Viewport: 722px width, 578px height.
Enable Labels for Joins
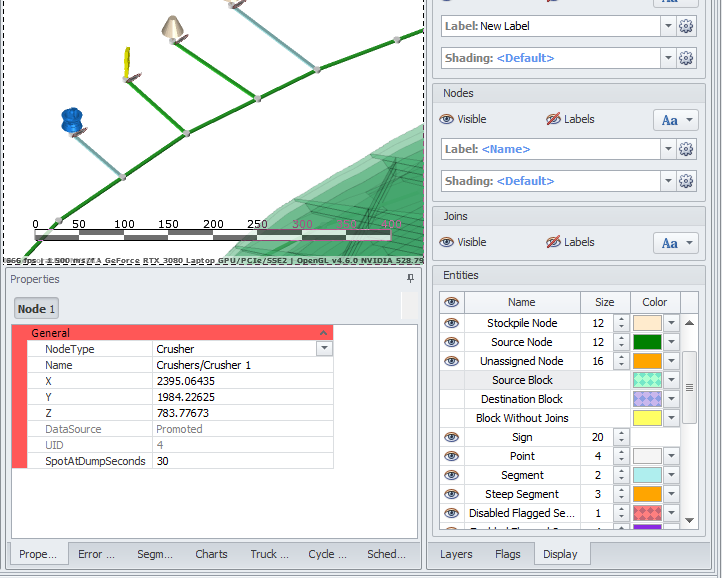coord(570,242)
